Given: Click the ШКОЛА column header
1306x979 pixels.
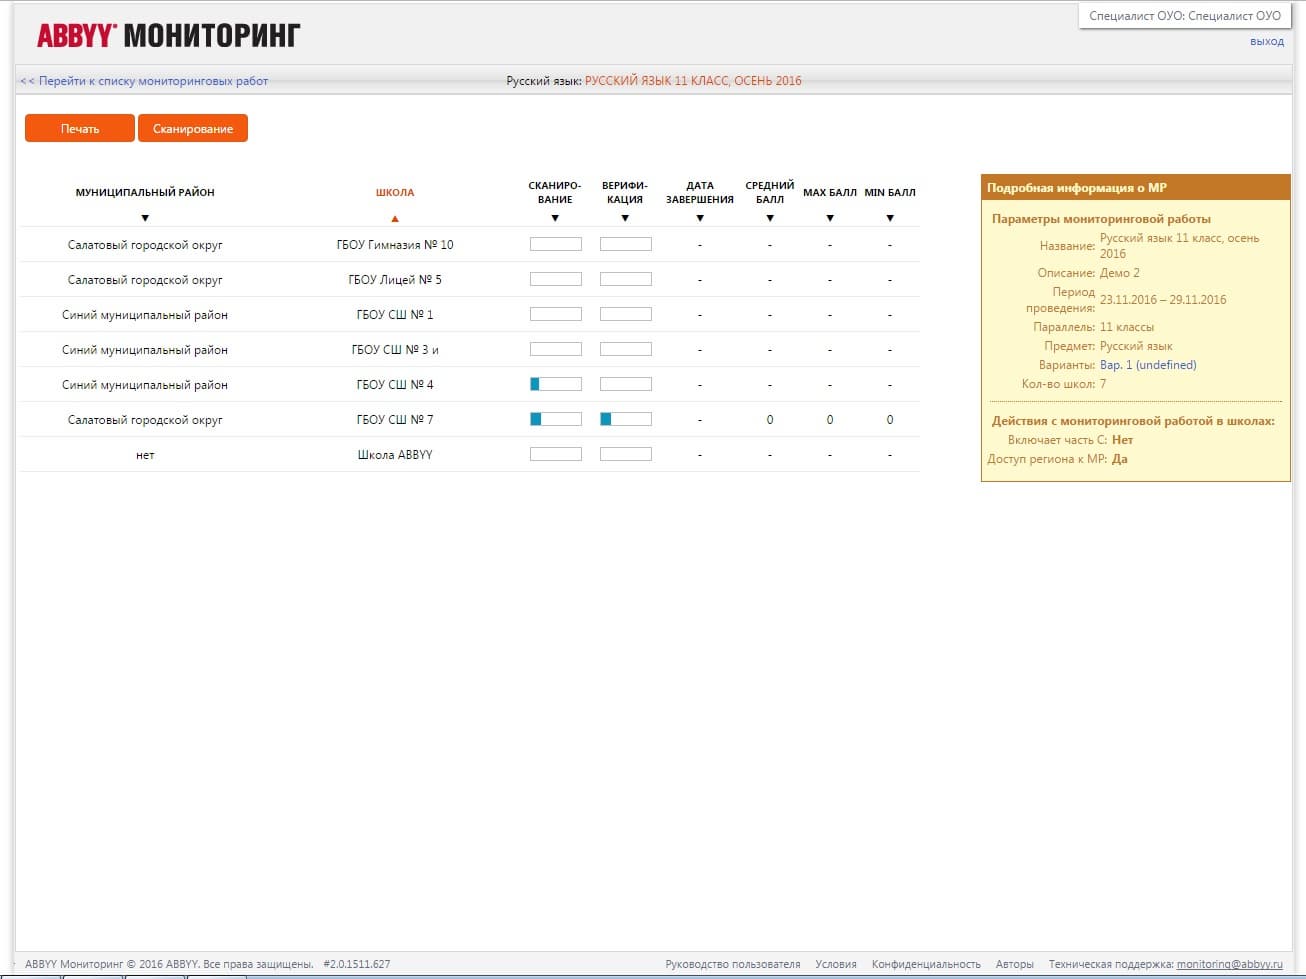Looking at the screenshot, I should (x=395, y=192).
